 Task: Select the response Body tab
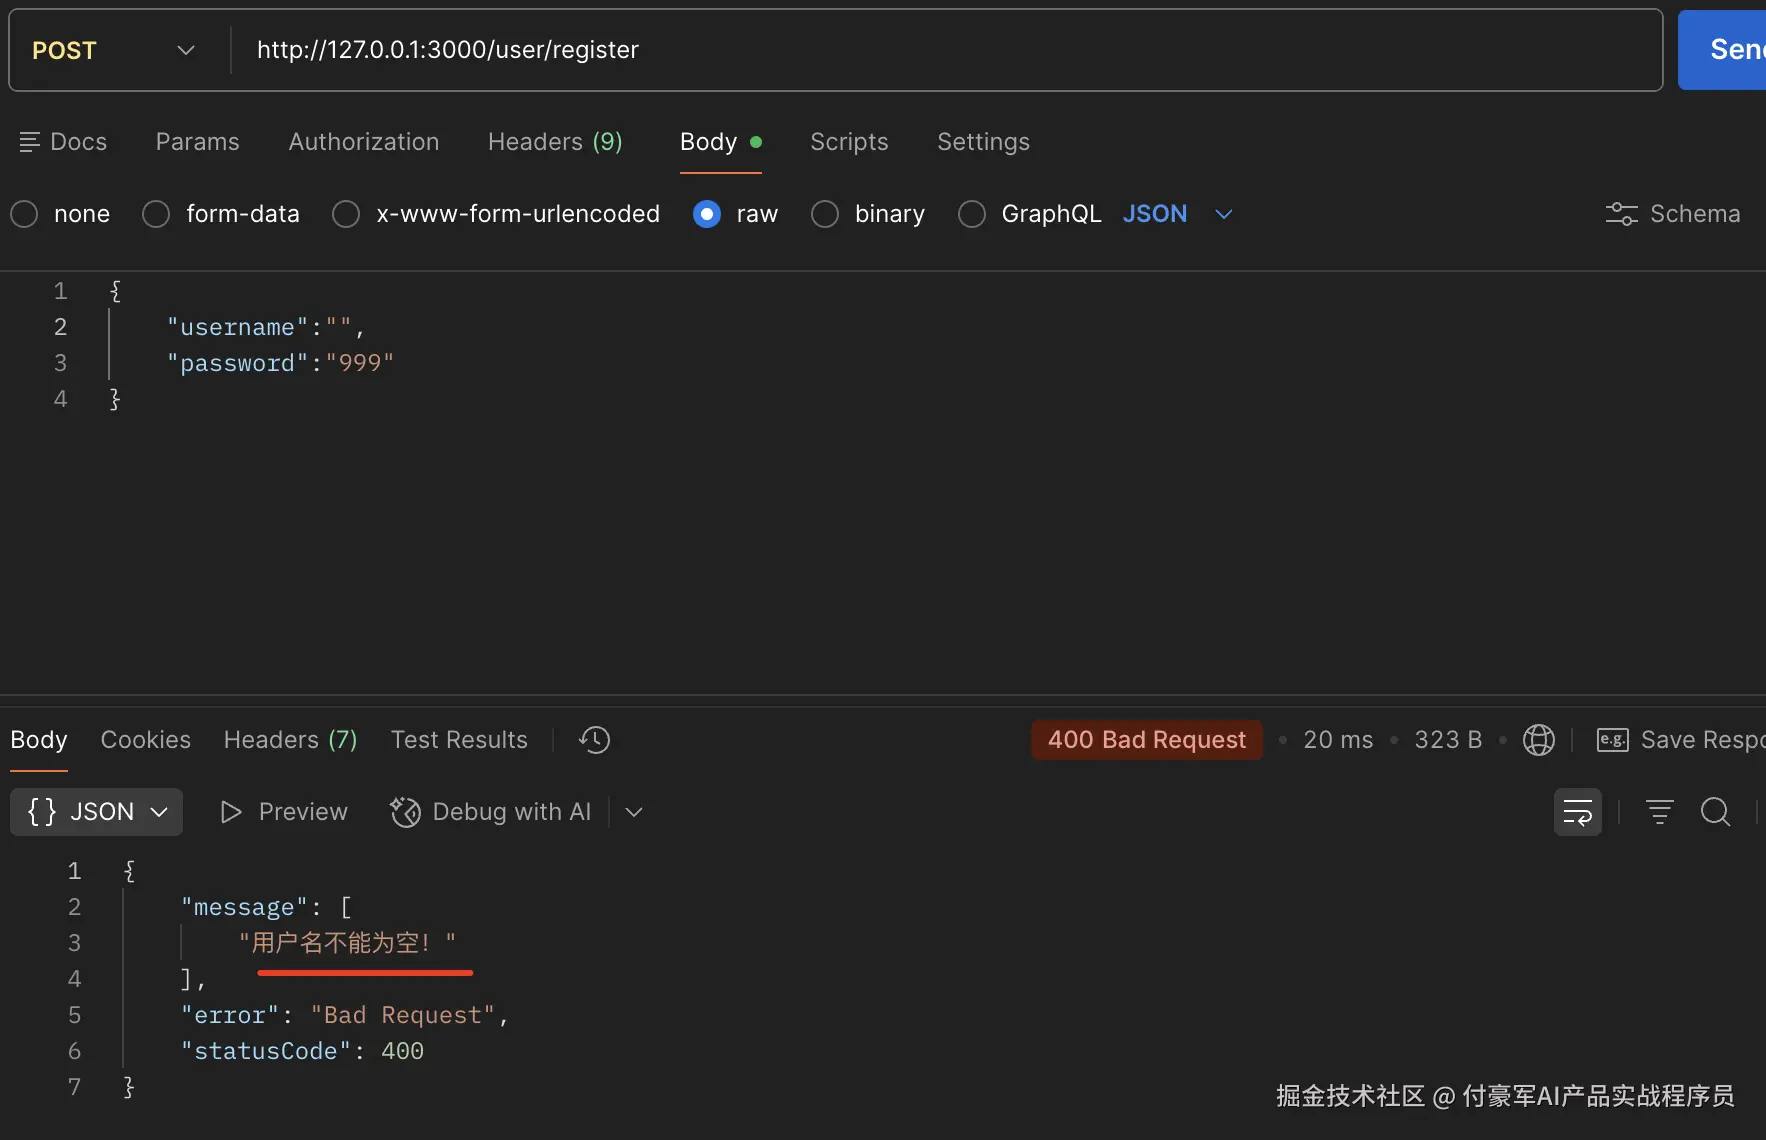coord(39,740)
